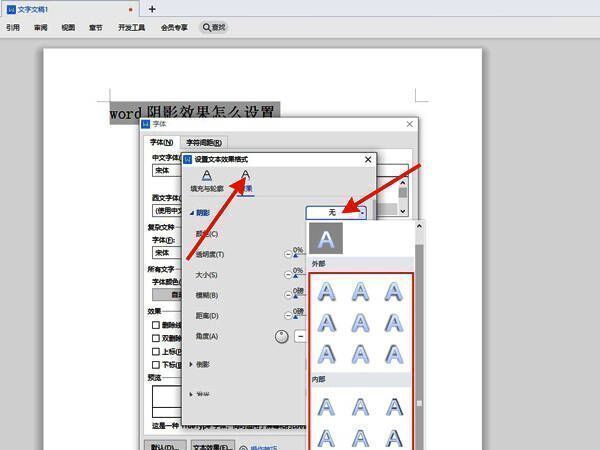The height and width of the screenshot is (450, 600).
Task: Open a new document tab with plus
Action: pyautogui.click(x=152, y=9)
